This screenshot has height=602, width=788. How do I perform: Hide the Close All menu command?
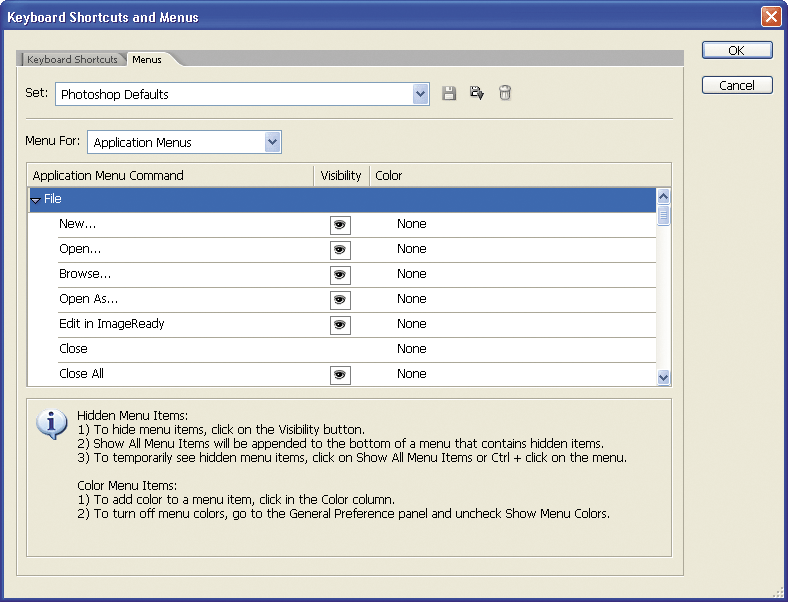(x=340, y=375)
